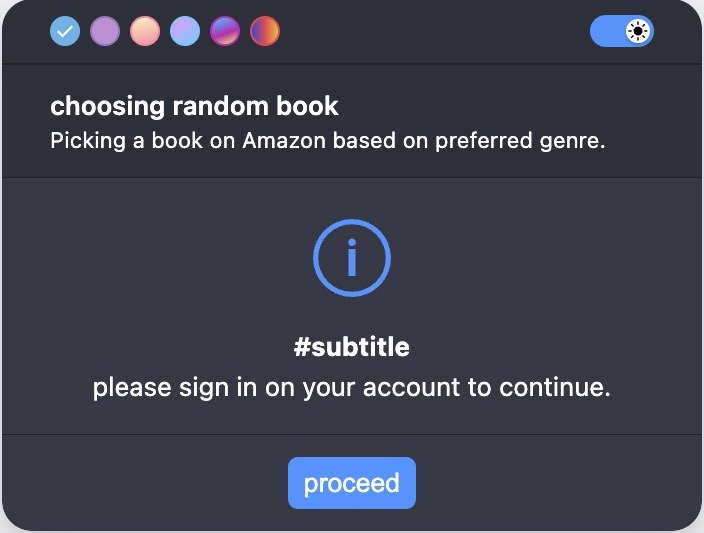The height and width of the screenshot is (533, 704).
Task: Click the 'please sign in' message text
Action: pos(352,388)
